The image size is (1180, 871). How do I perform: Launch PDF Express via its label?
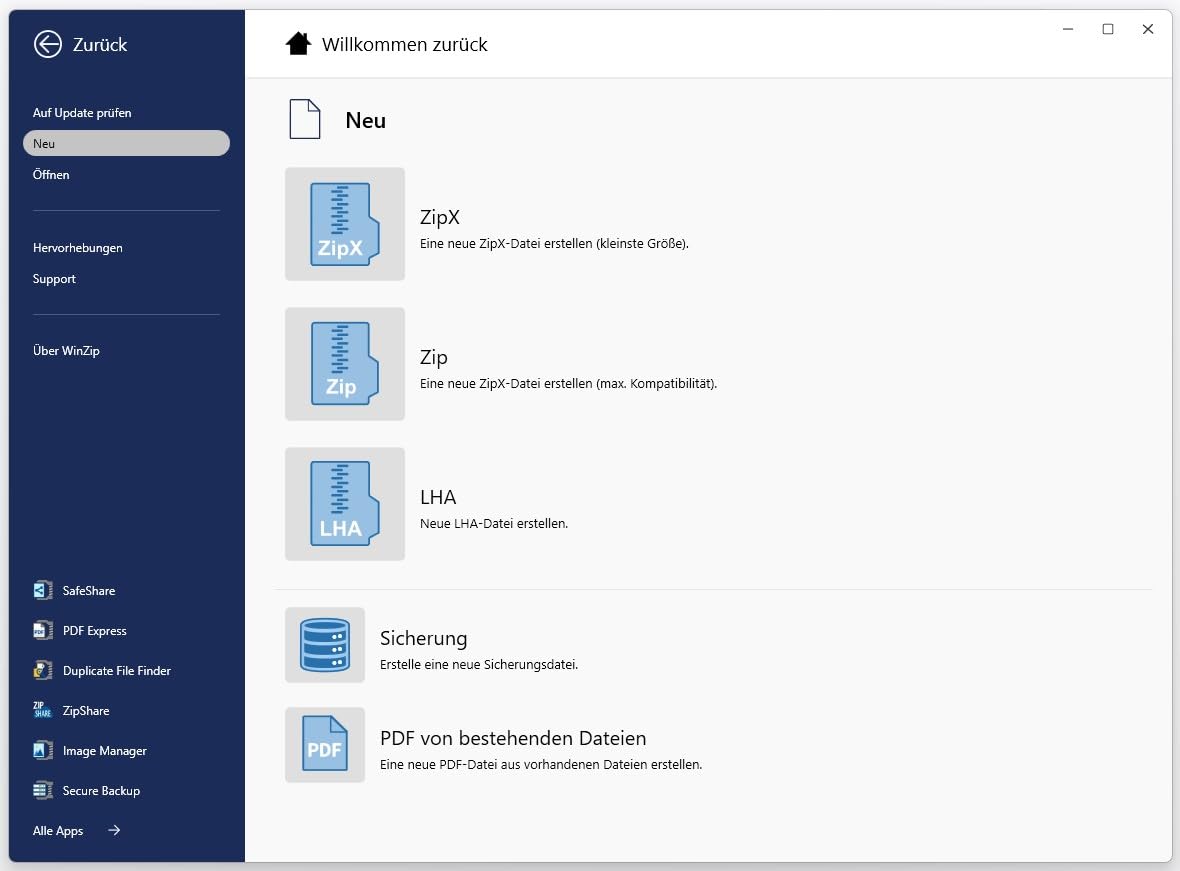[x=95, y=631]
